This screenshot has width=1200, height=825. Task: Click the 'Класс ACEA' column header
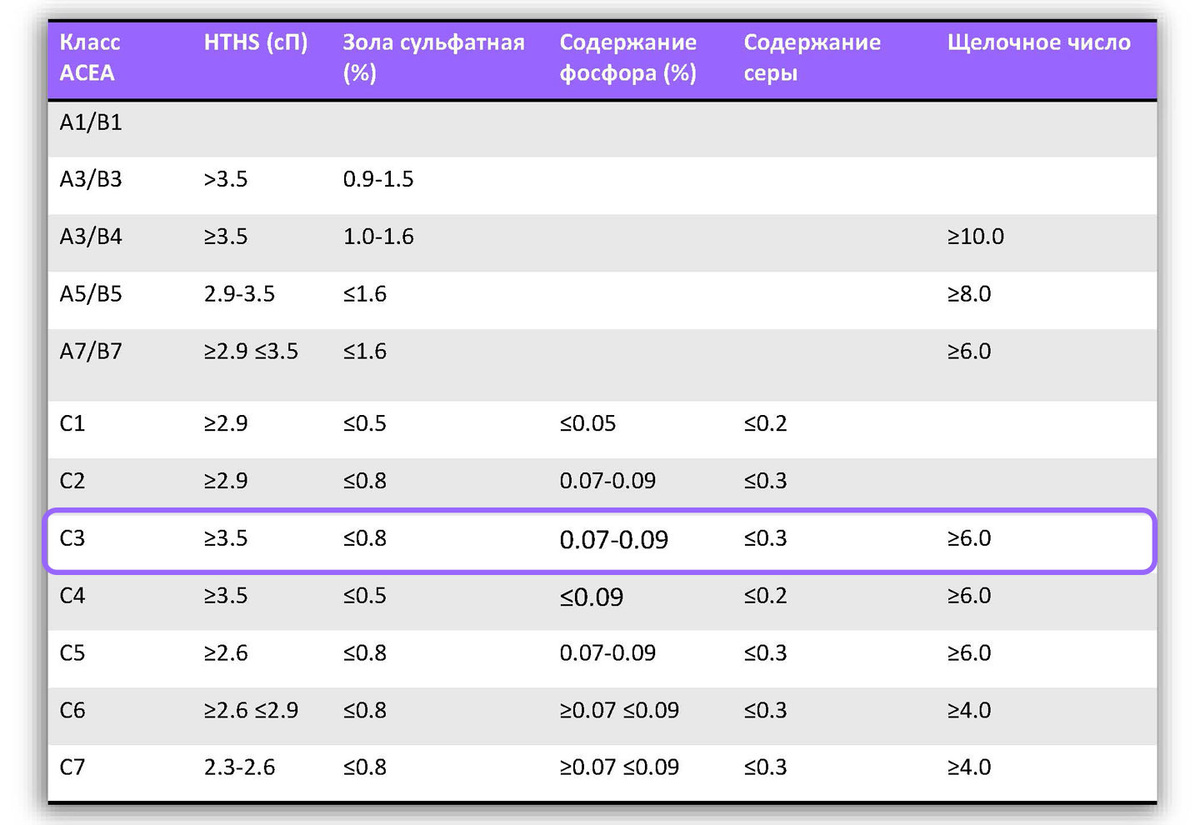(x=90, y=58)
